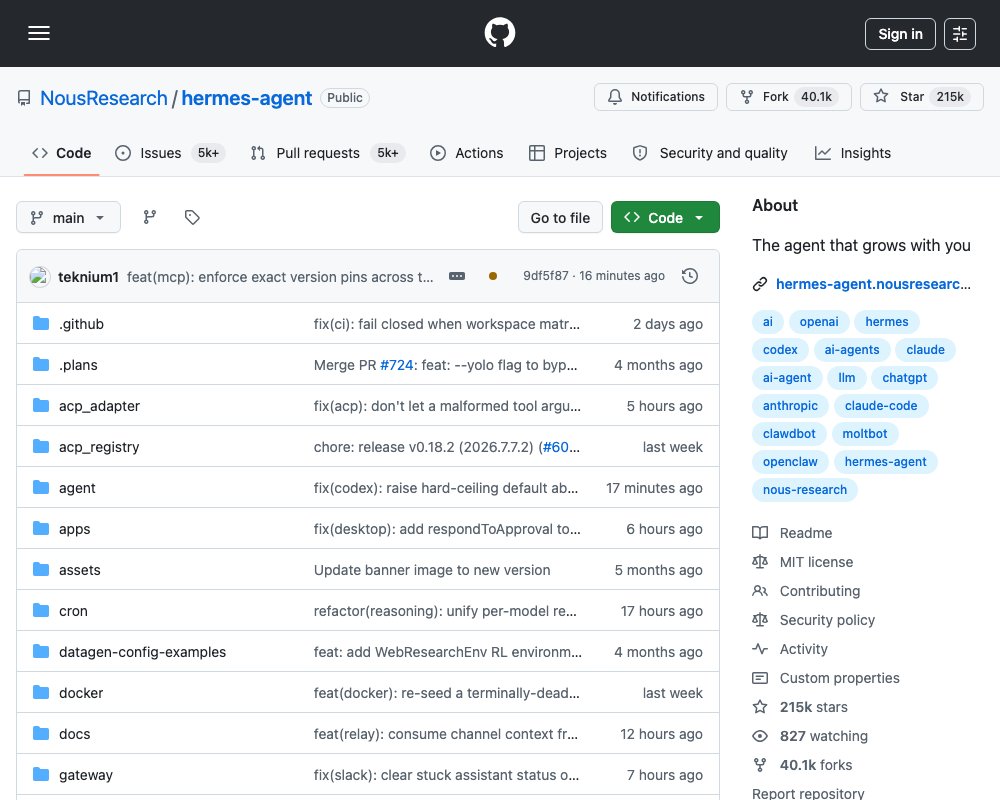View branches via the branch icon
Viewport: 1000px width, 800px height.
(x=150, y=218)
